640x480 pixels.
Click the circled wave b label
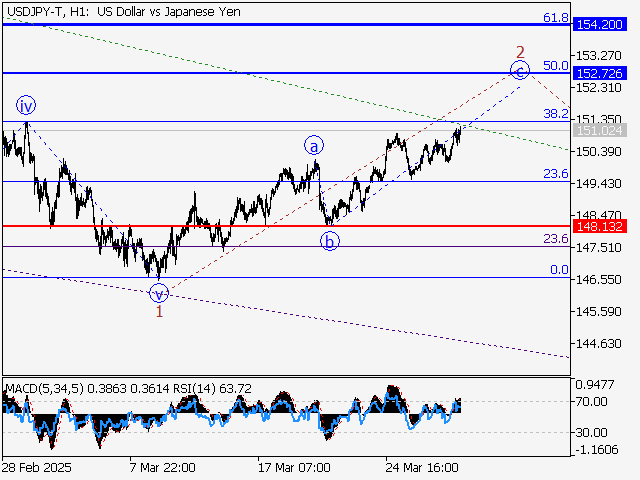point(330,241)
